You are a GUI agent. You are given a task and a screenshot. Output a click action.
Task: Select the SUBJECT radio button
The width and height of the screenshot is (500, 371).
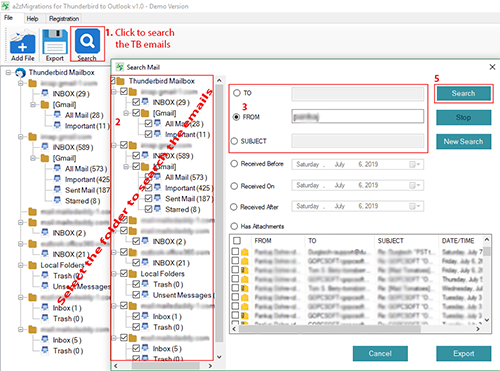tap(235, 141)
